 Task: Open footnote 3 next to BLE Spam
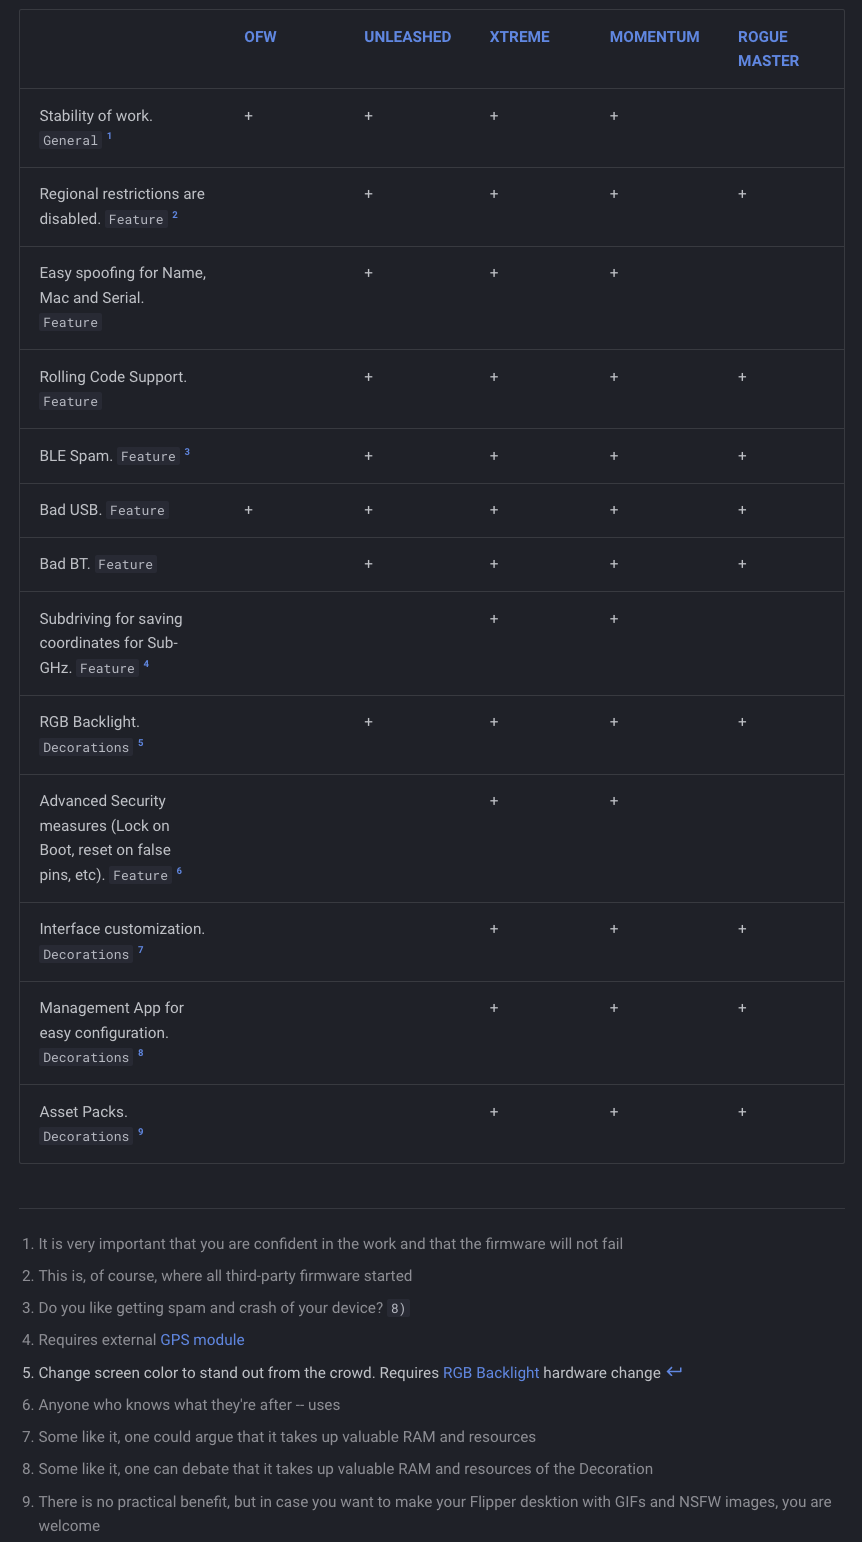(187, 452)
